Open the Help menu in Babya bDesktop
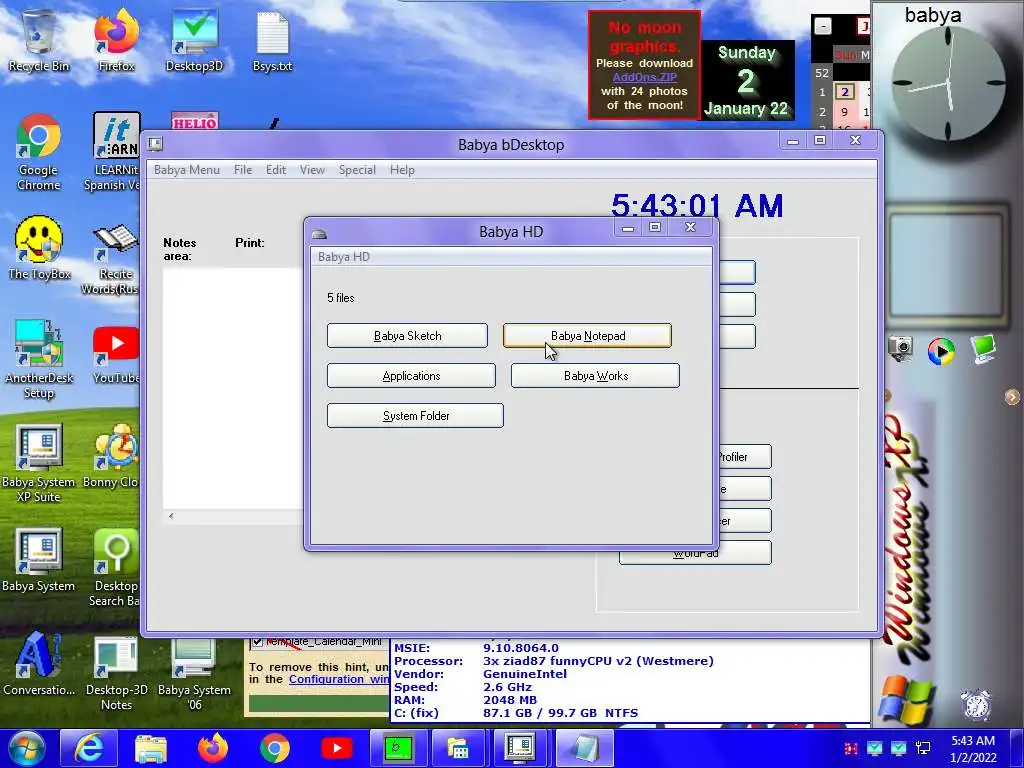 402,170
